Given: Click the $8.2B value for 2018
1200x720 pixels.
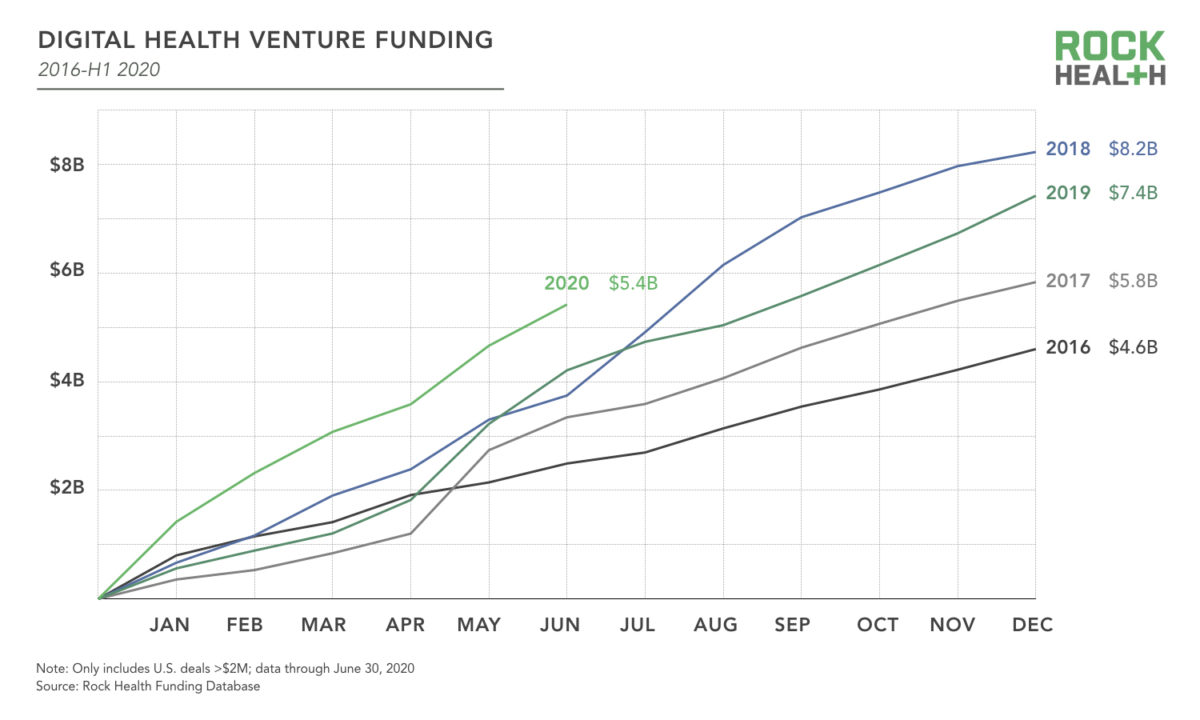Looking at the screenshot, I should coord(1133,149).
